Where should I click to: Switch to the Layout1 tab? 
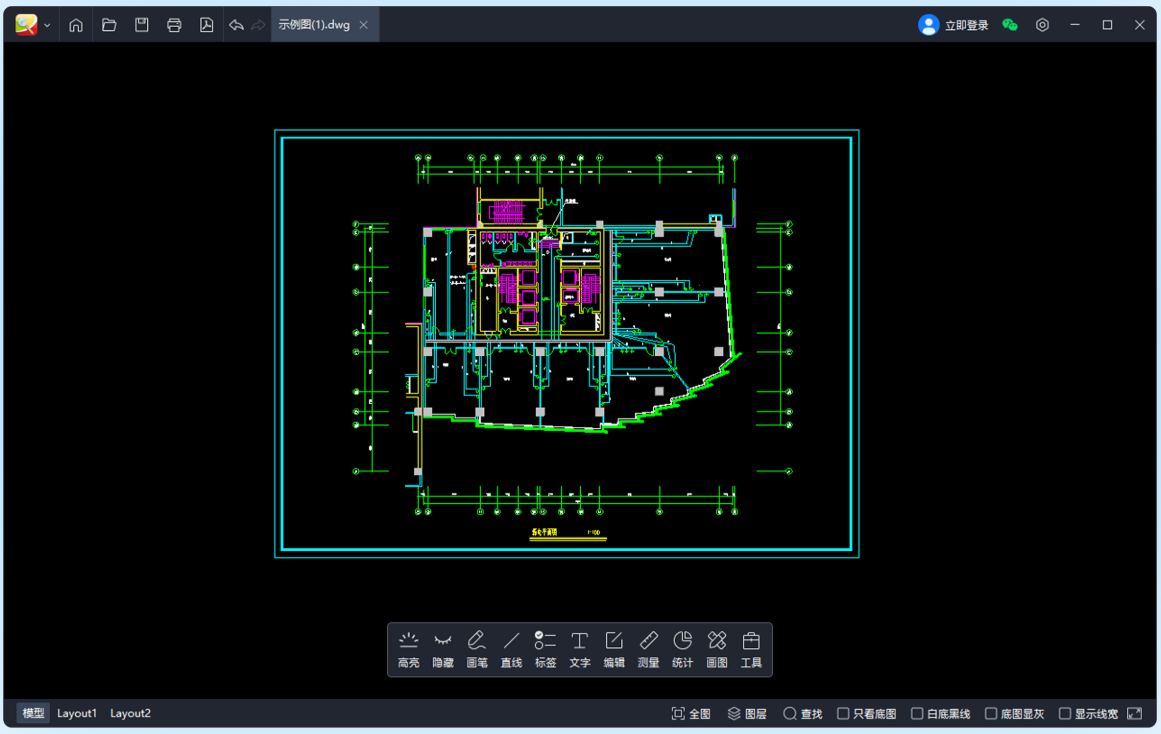tap(77, 713)
